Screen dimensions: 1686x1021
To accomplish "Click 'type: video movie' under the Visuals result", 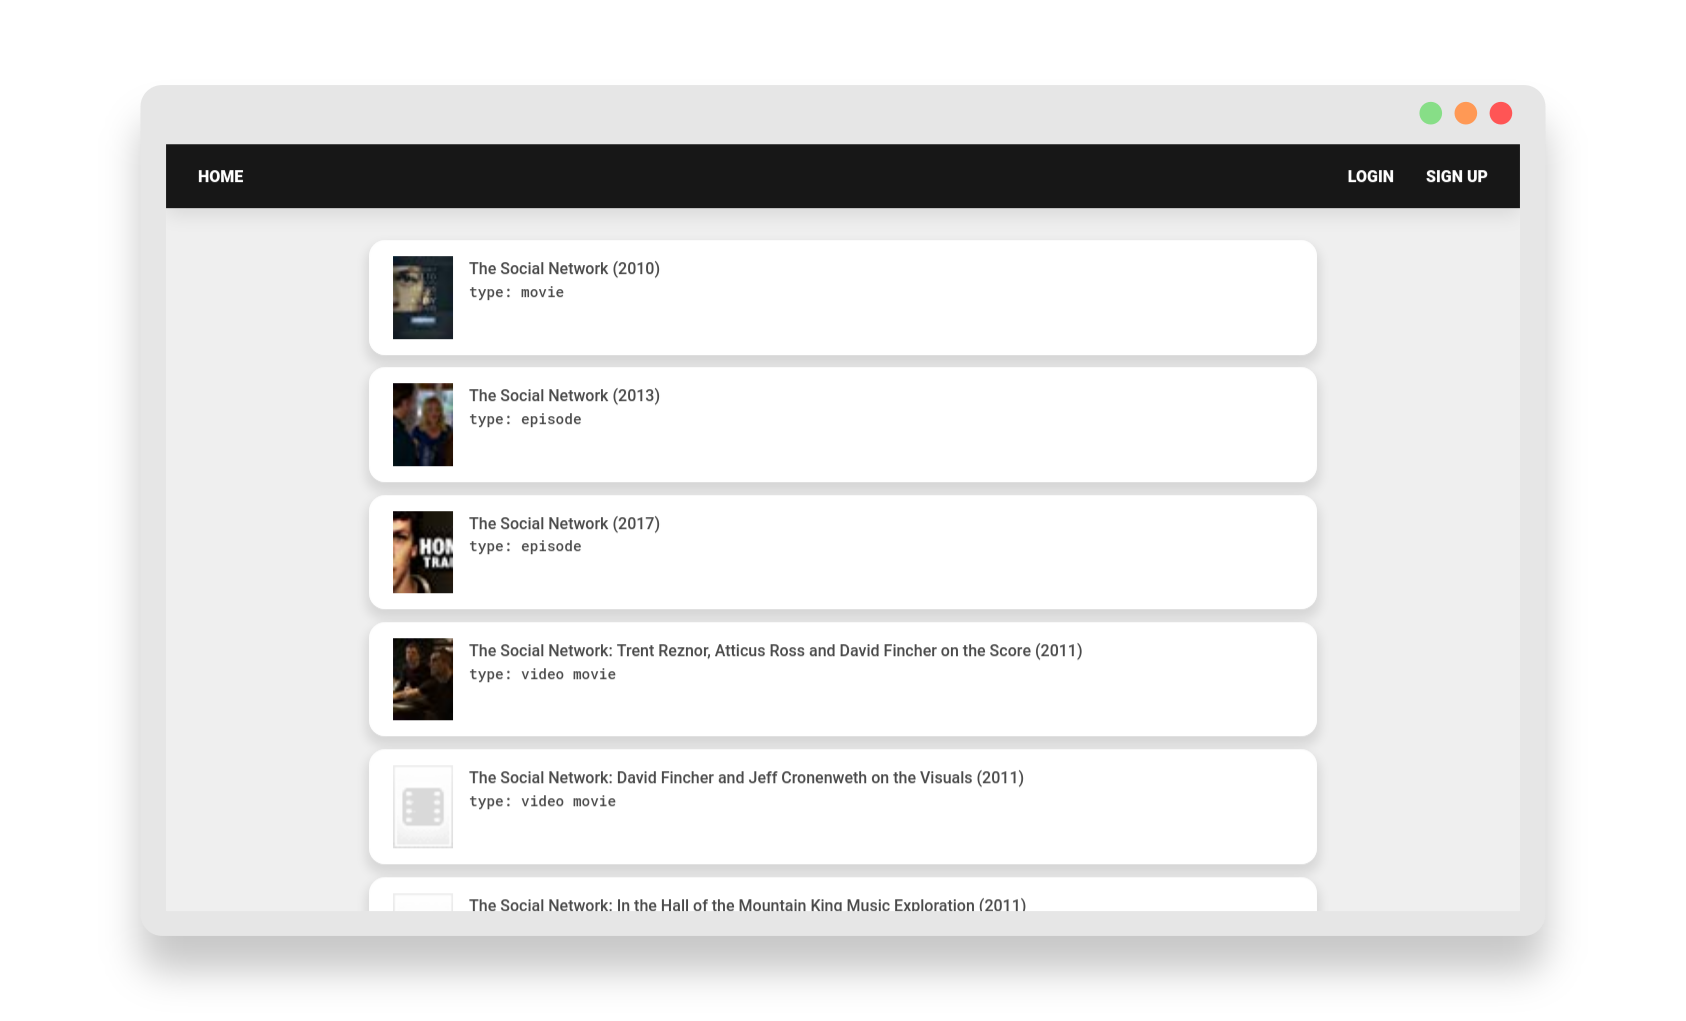I will pos(542,801).
